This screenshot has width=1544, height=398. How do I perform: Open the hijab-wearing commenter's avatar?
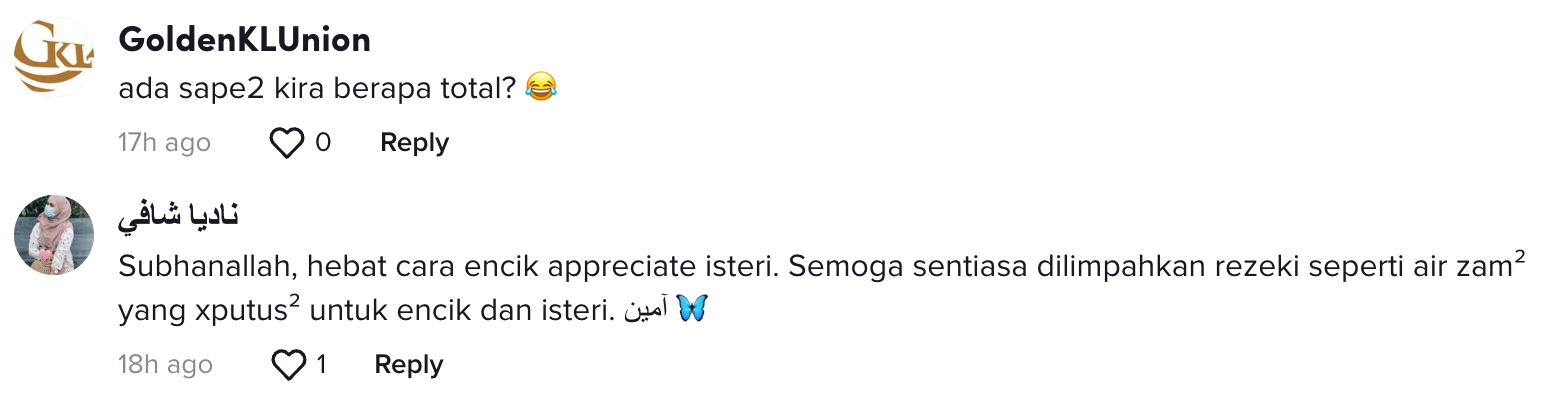[53, 234]
